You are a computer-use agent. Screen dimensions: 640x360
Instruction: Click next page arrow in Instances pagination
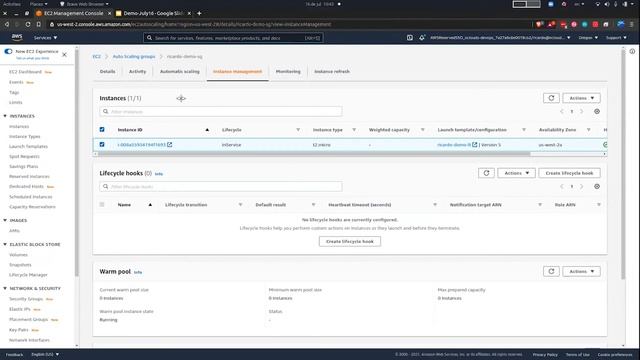click(x=582, y=111)
